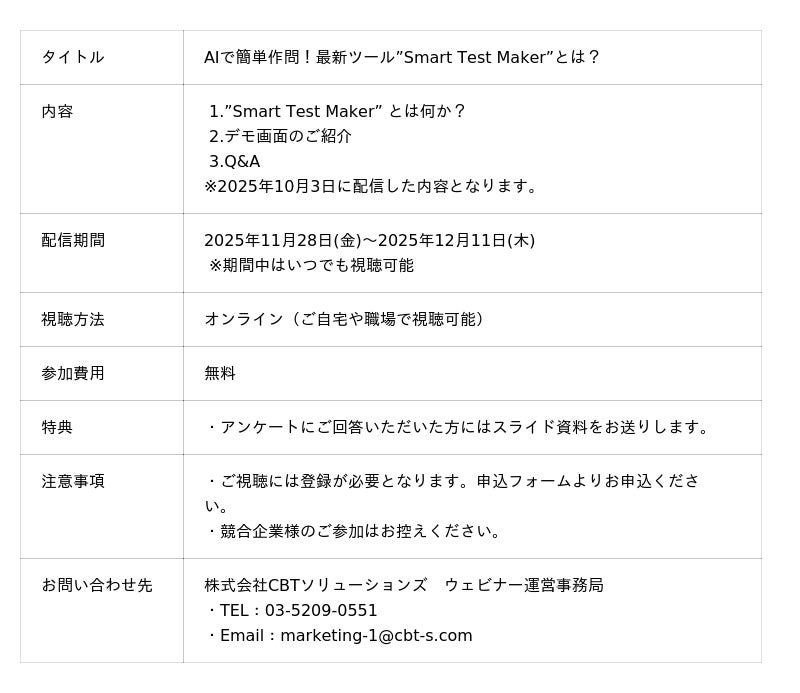800x693 pixels.
Task: Click the survey slide-material benefit text
Action: coord(460,428)
